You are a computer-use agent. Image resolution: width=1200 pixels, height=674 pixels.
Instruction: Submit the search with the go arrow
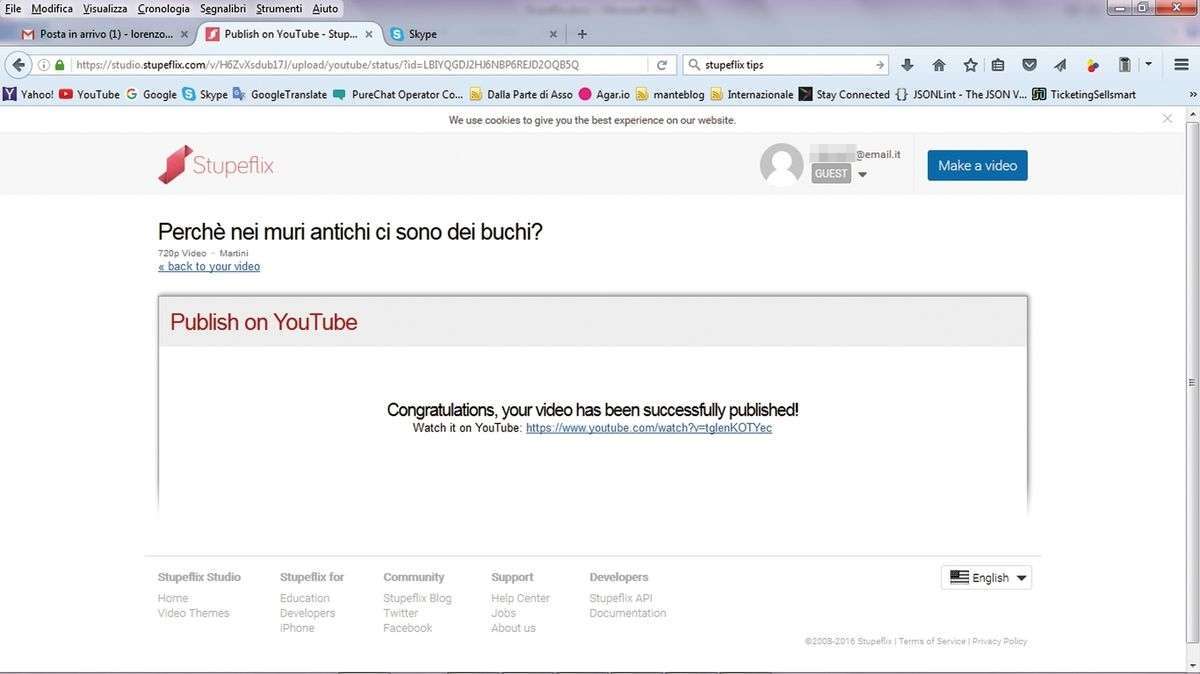coord(880,65)
